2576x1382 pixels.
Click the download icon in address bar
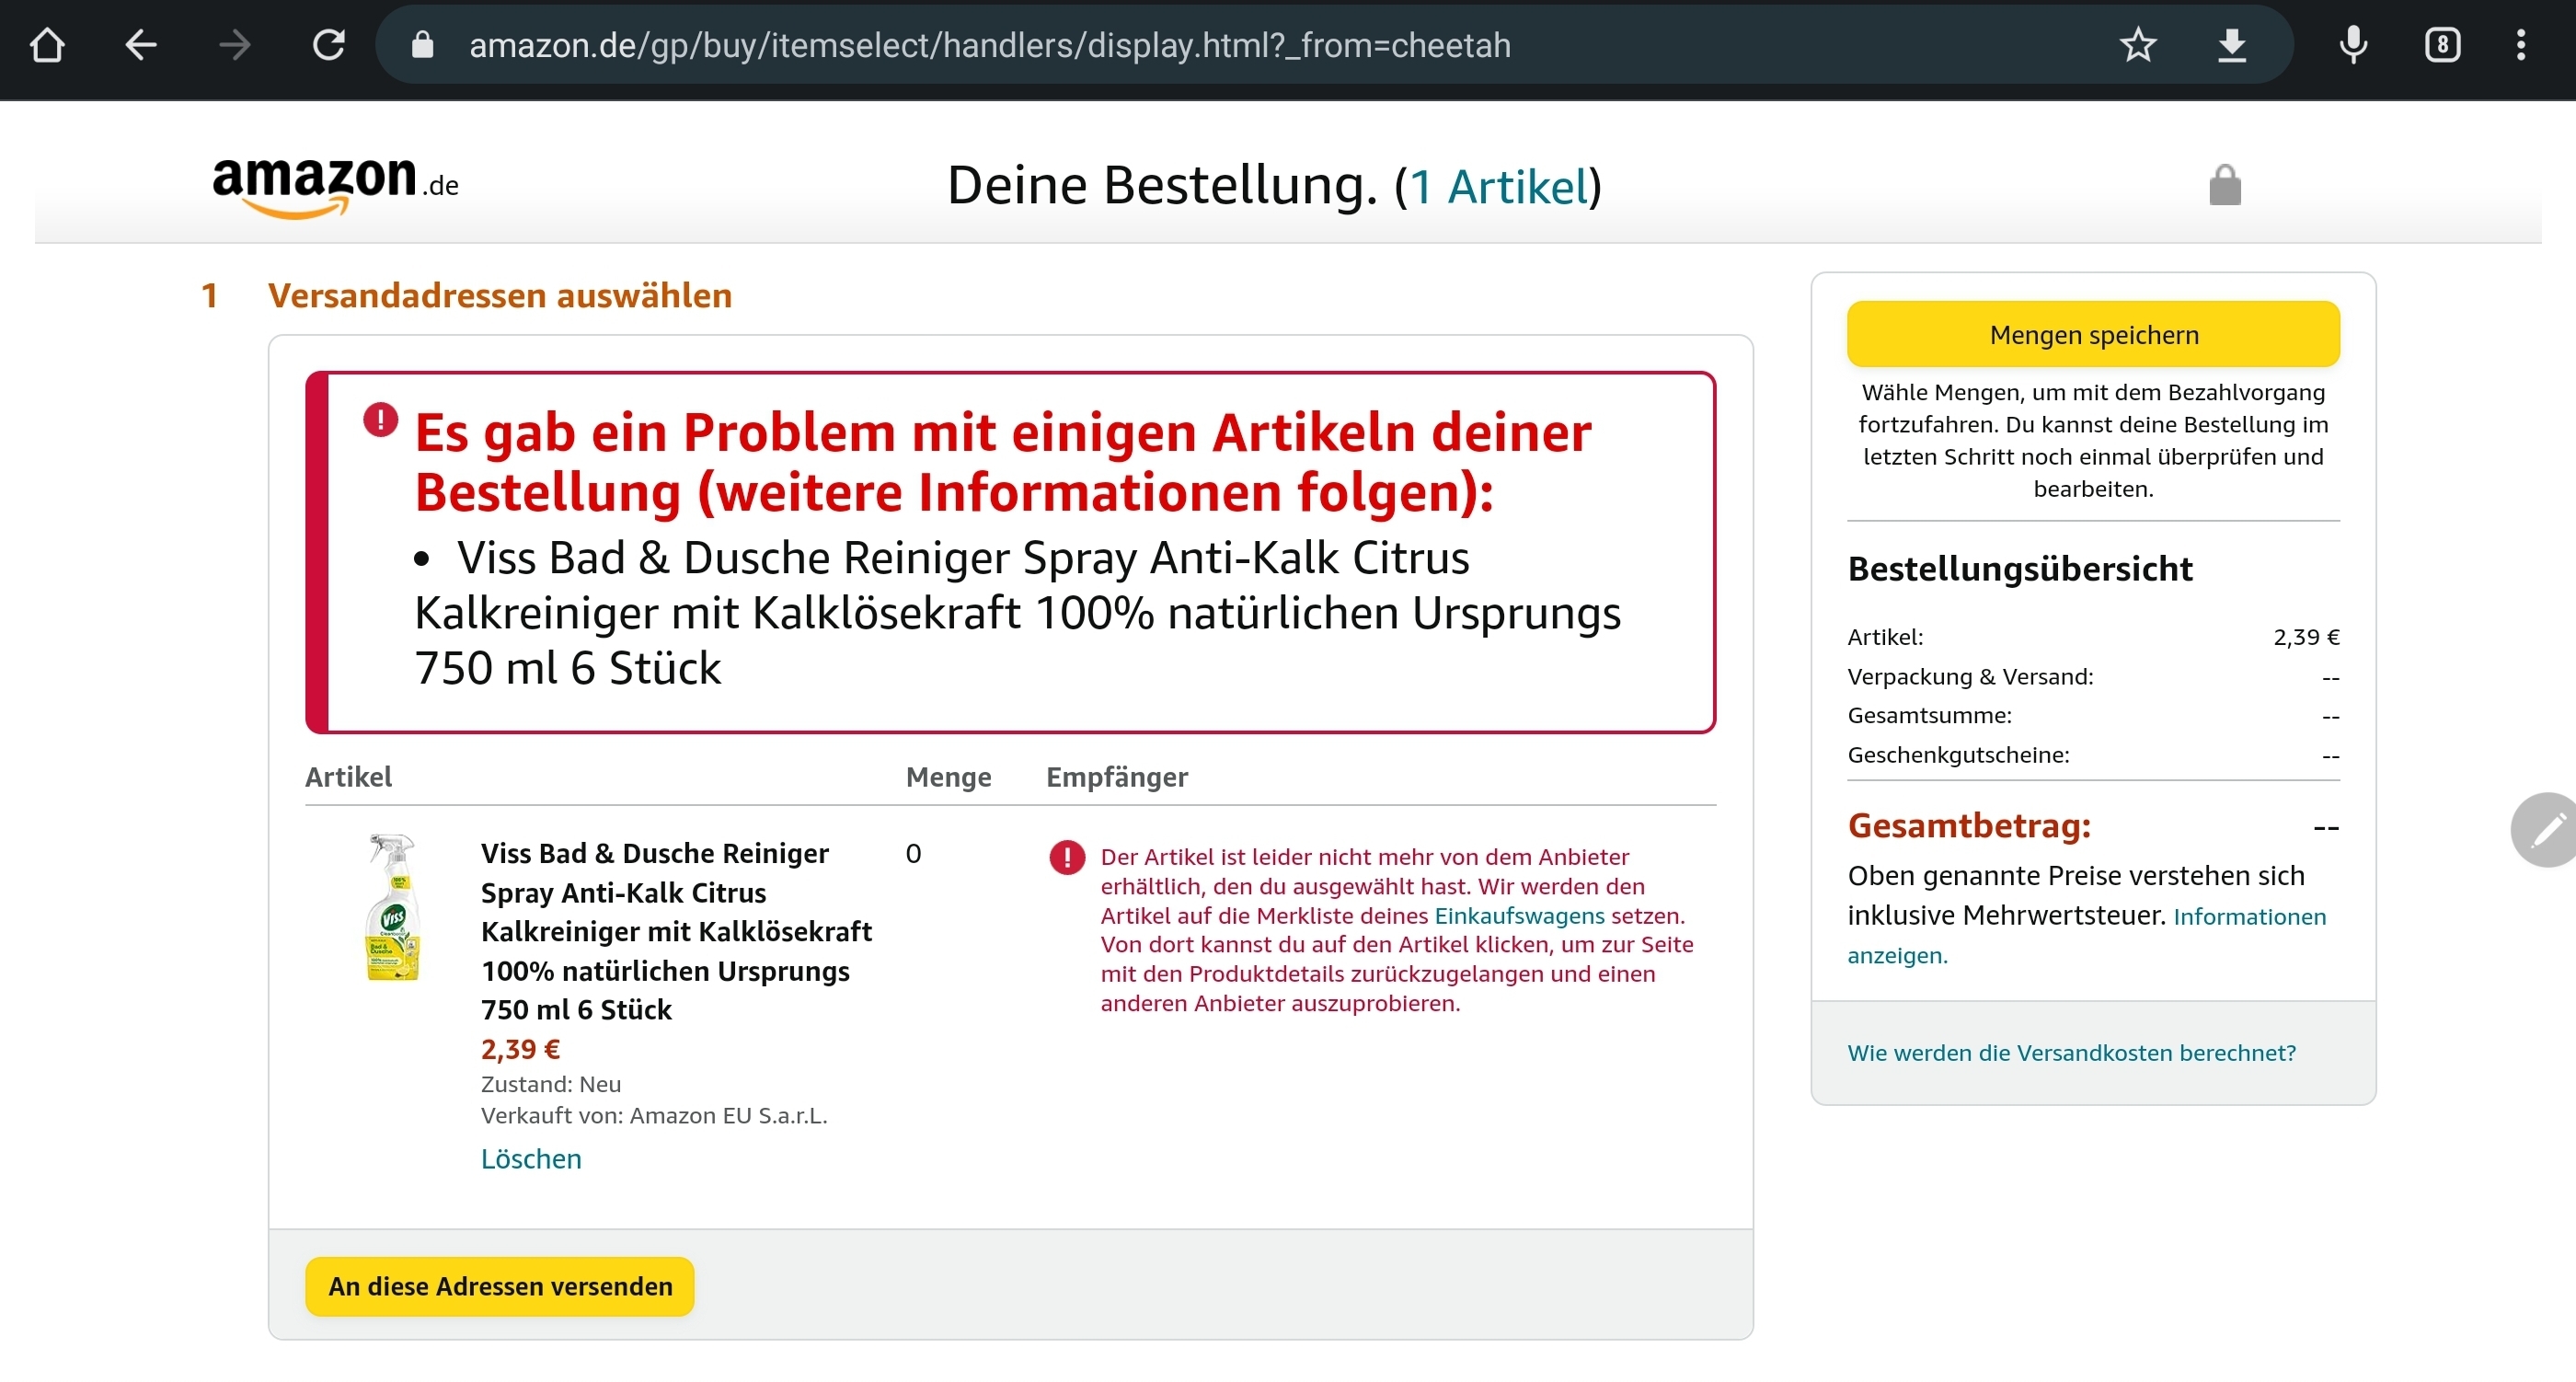point(2232,45)
